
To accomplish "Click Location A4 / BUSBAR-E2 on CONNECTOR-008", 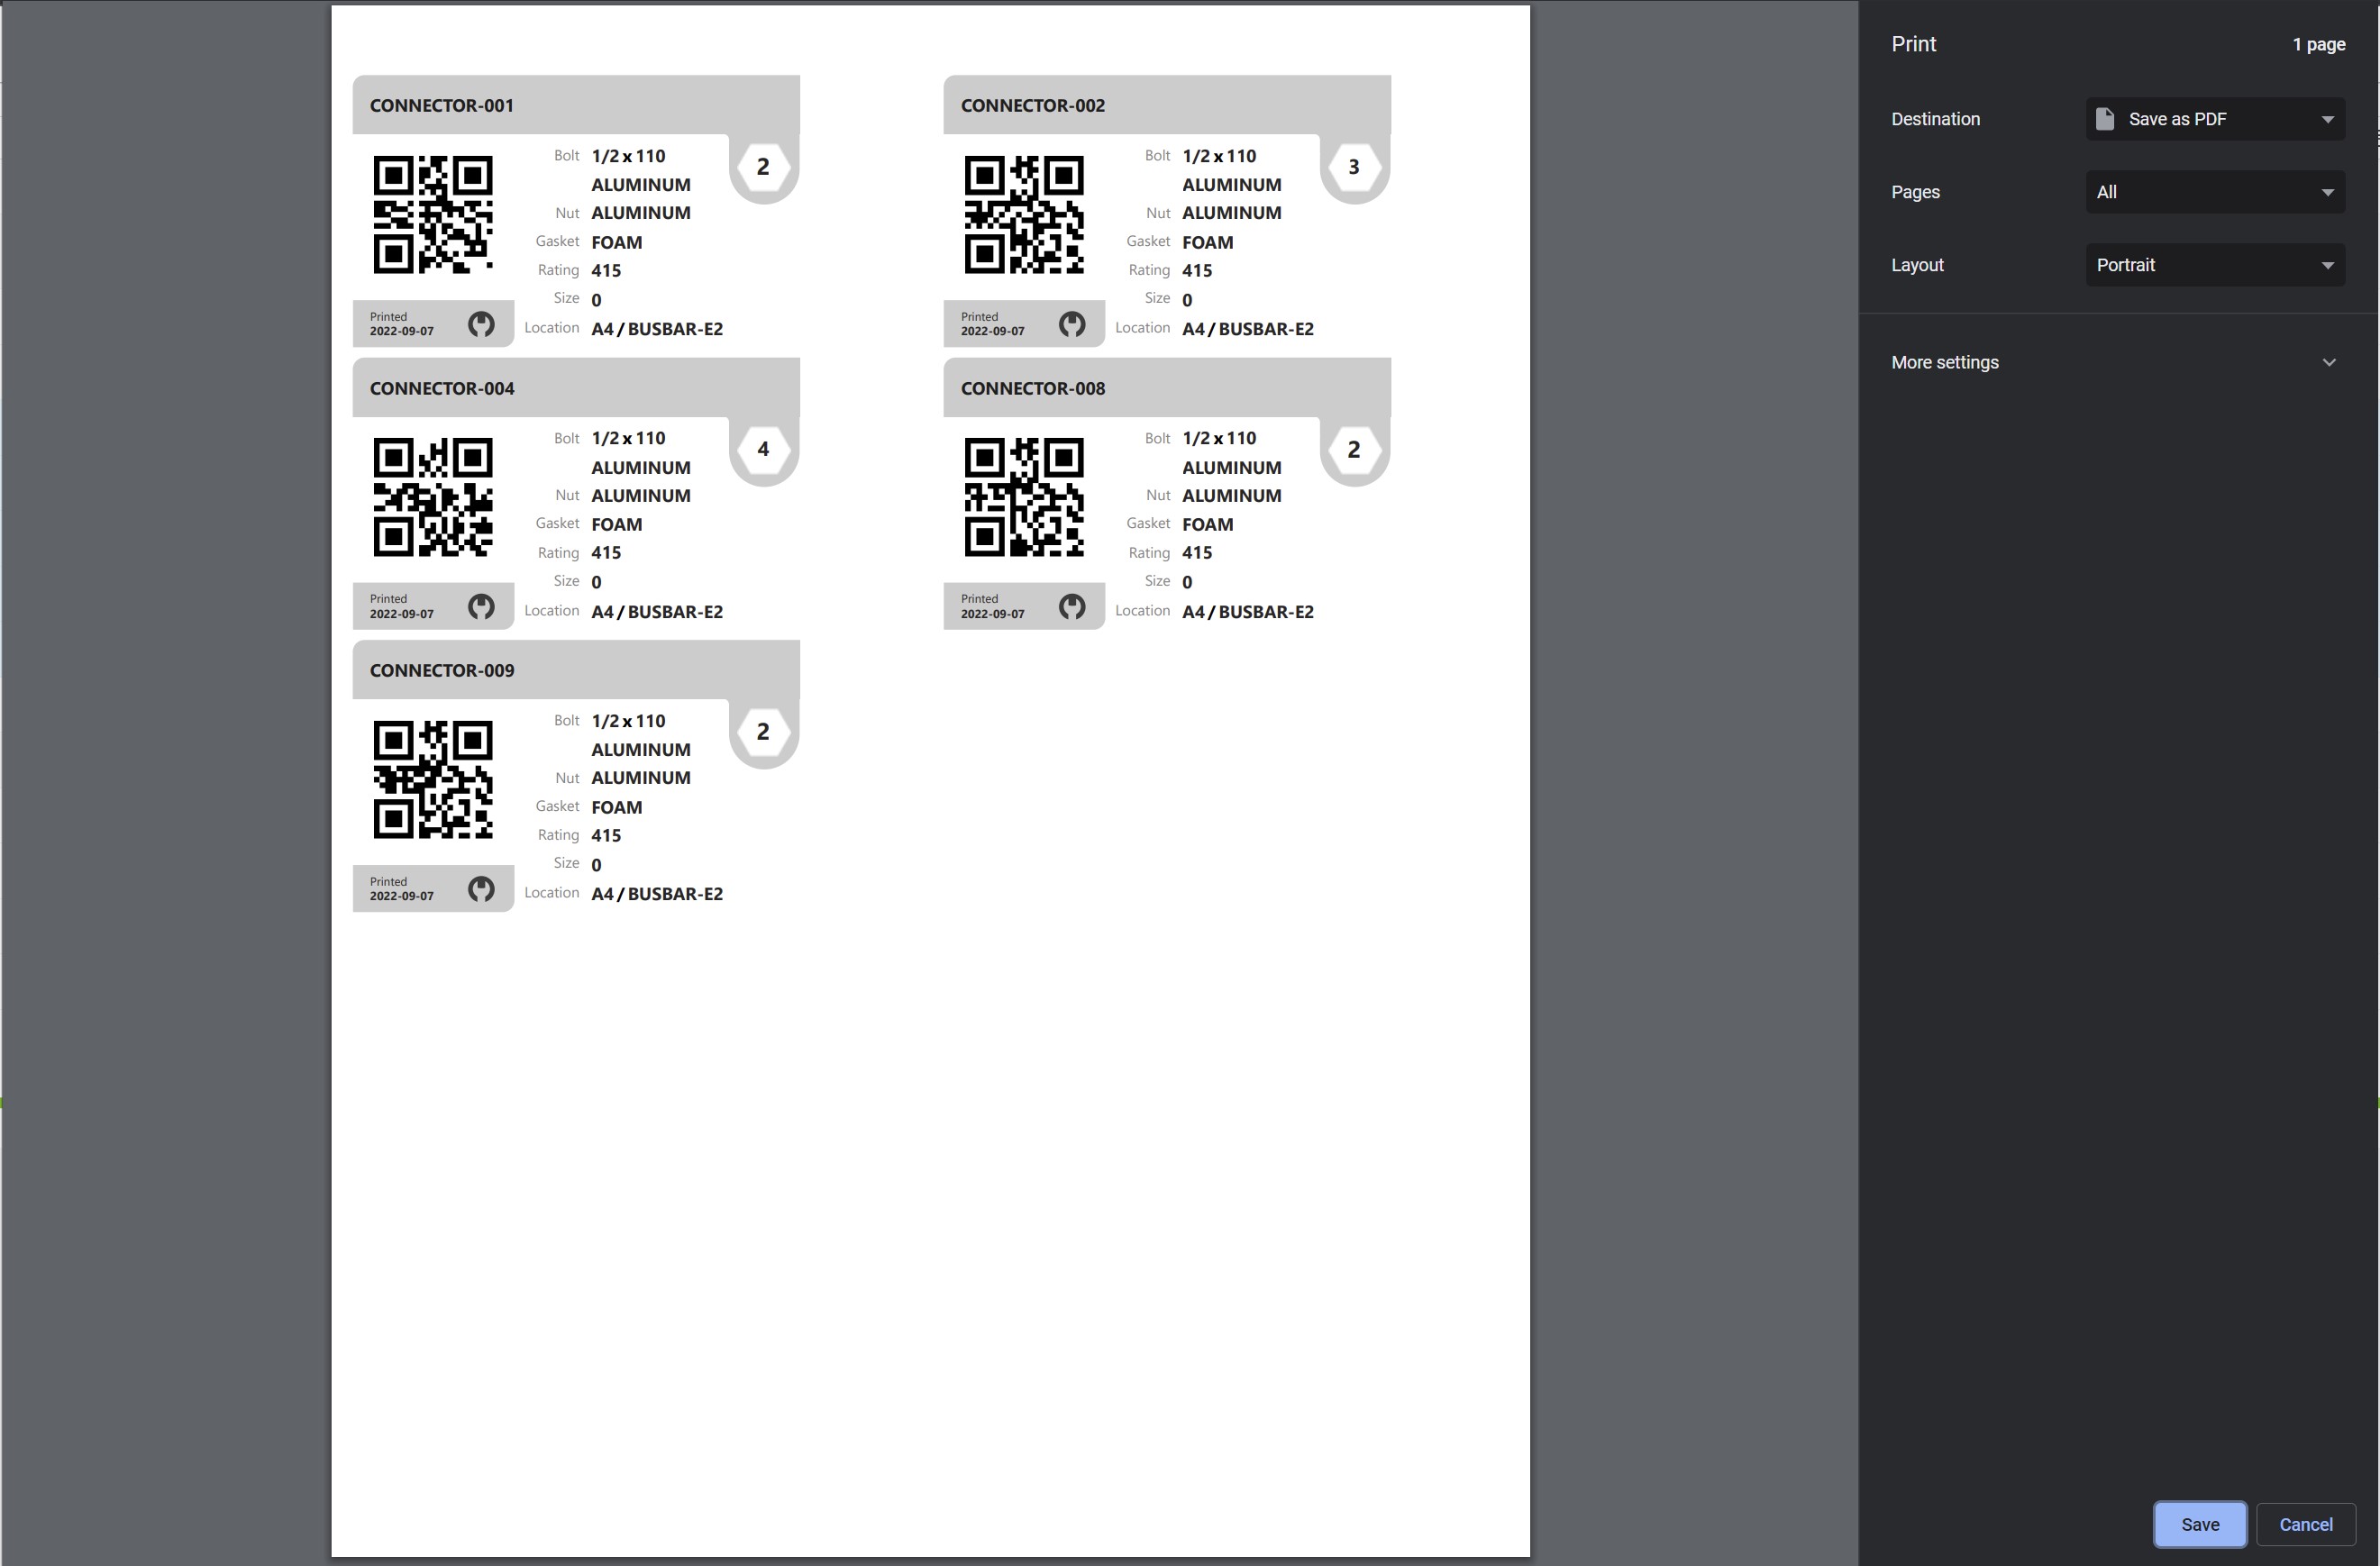I will 1248,611.
